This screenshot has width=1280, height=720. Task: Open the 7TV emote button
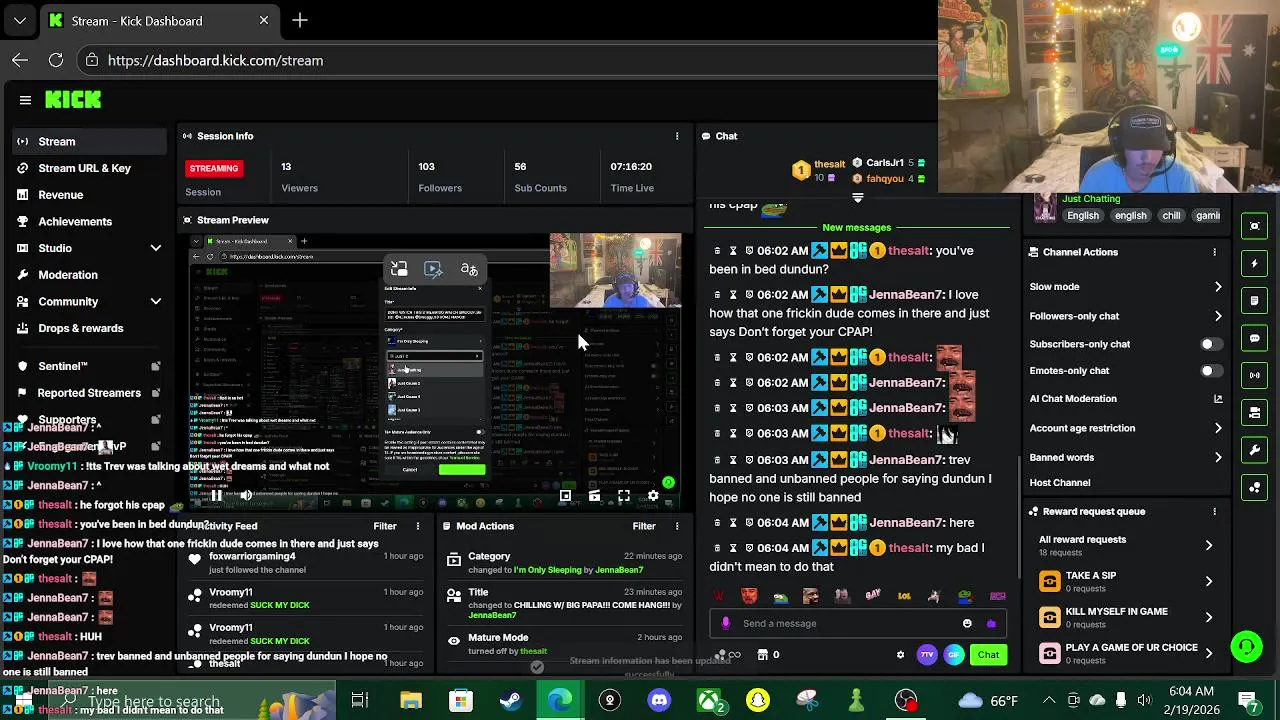[x=927, y=655]
